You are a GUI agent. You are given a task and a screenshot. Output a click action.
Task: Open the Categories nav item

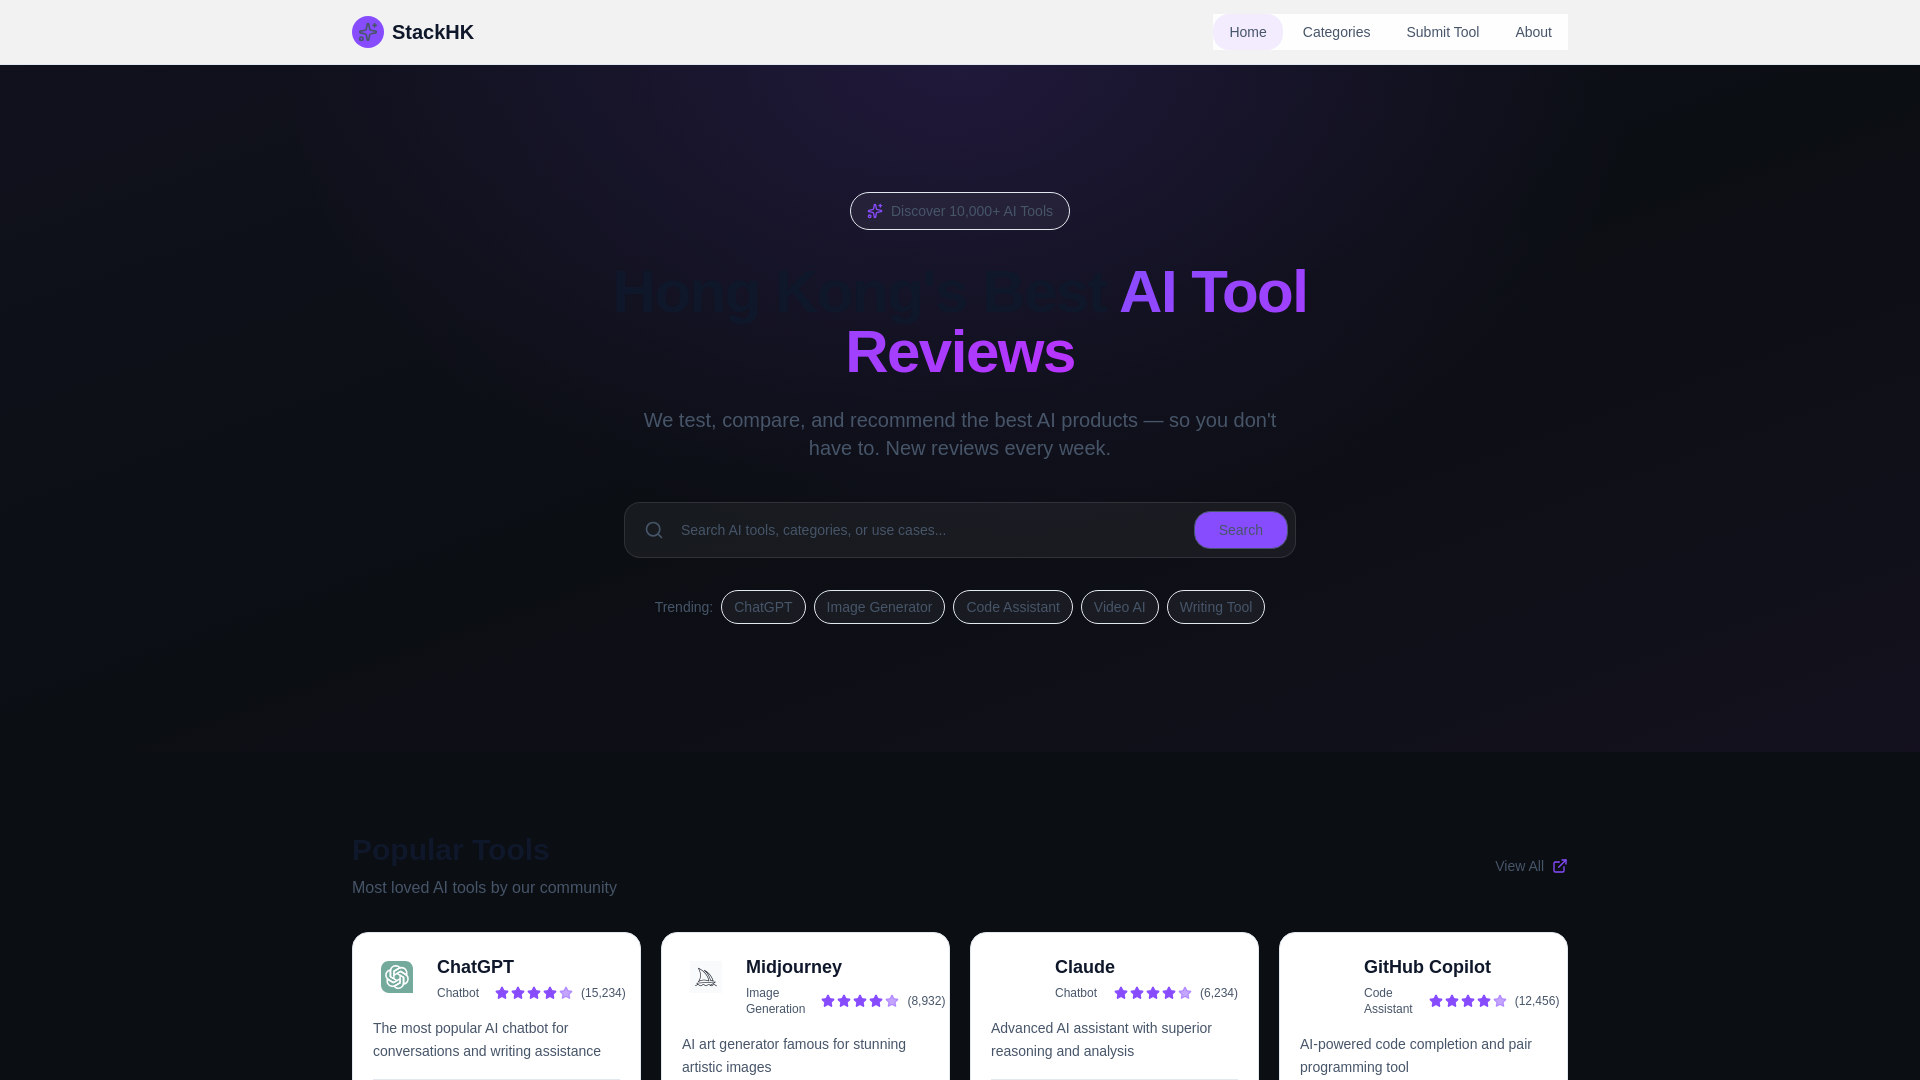pos(1336,32)
